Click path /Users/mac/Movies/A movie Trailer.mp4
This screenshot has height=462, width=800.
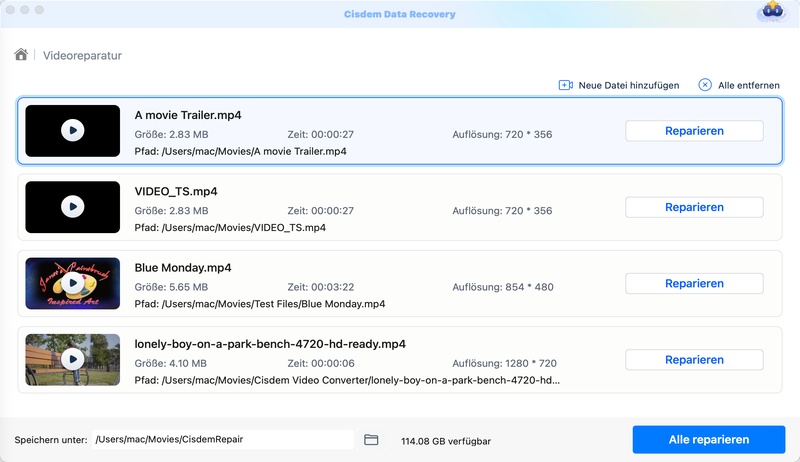pos(254,151)
